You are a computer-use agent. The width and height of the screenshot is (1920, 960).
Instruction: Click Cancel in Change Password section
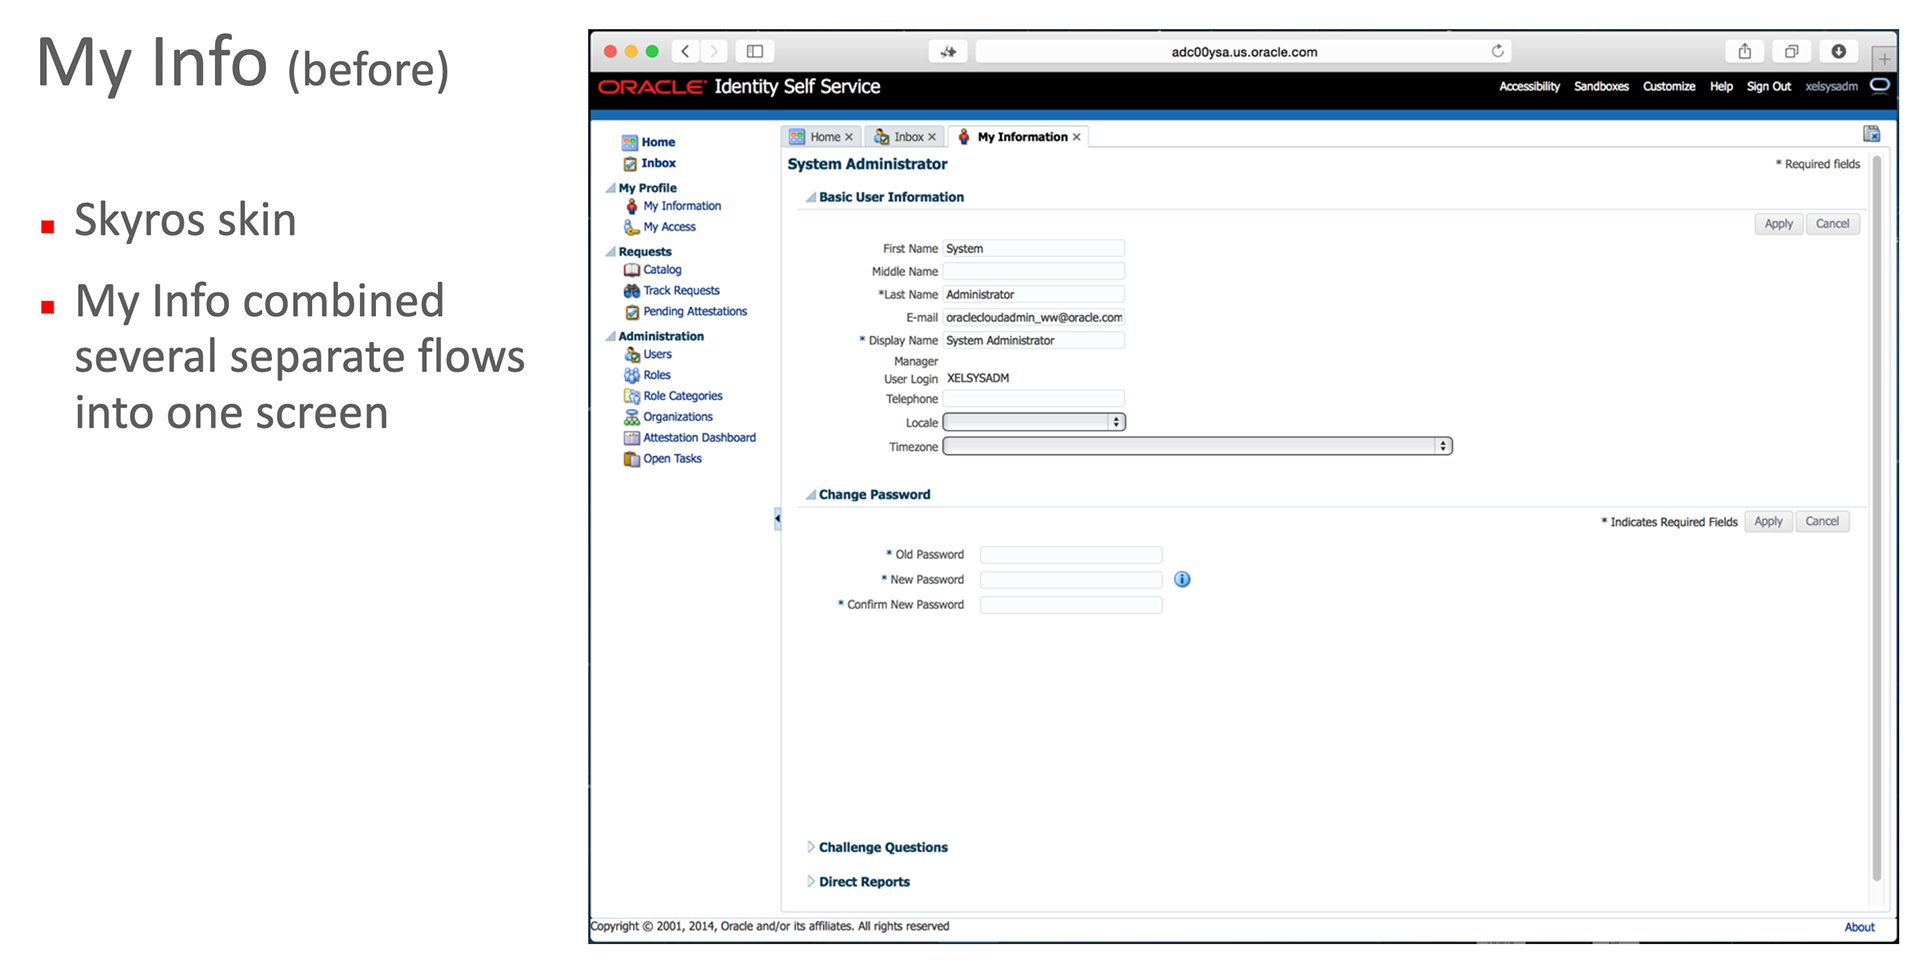pyautogui.click(x=1822, y=521)
